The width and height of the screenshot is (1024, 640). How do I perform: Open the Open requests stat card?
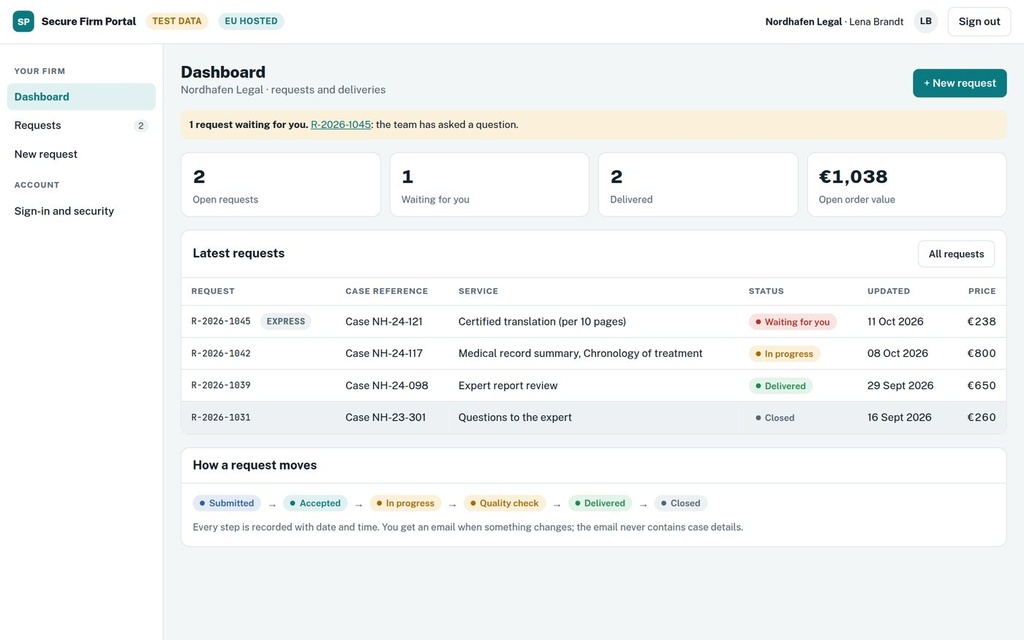tap(281, 185)
